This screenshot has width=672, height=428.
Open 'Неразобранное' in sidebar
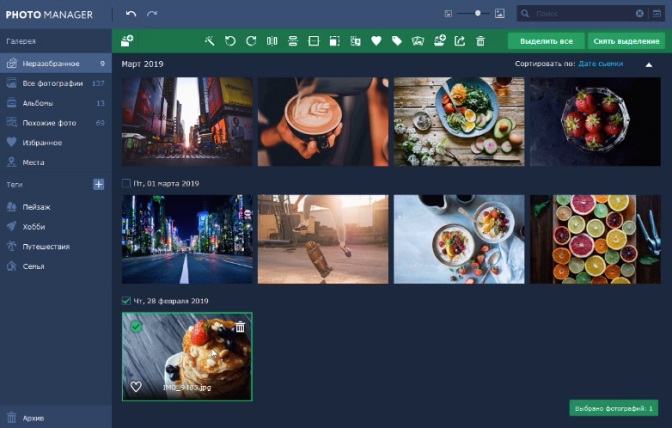coord(56,63)
